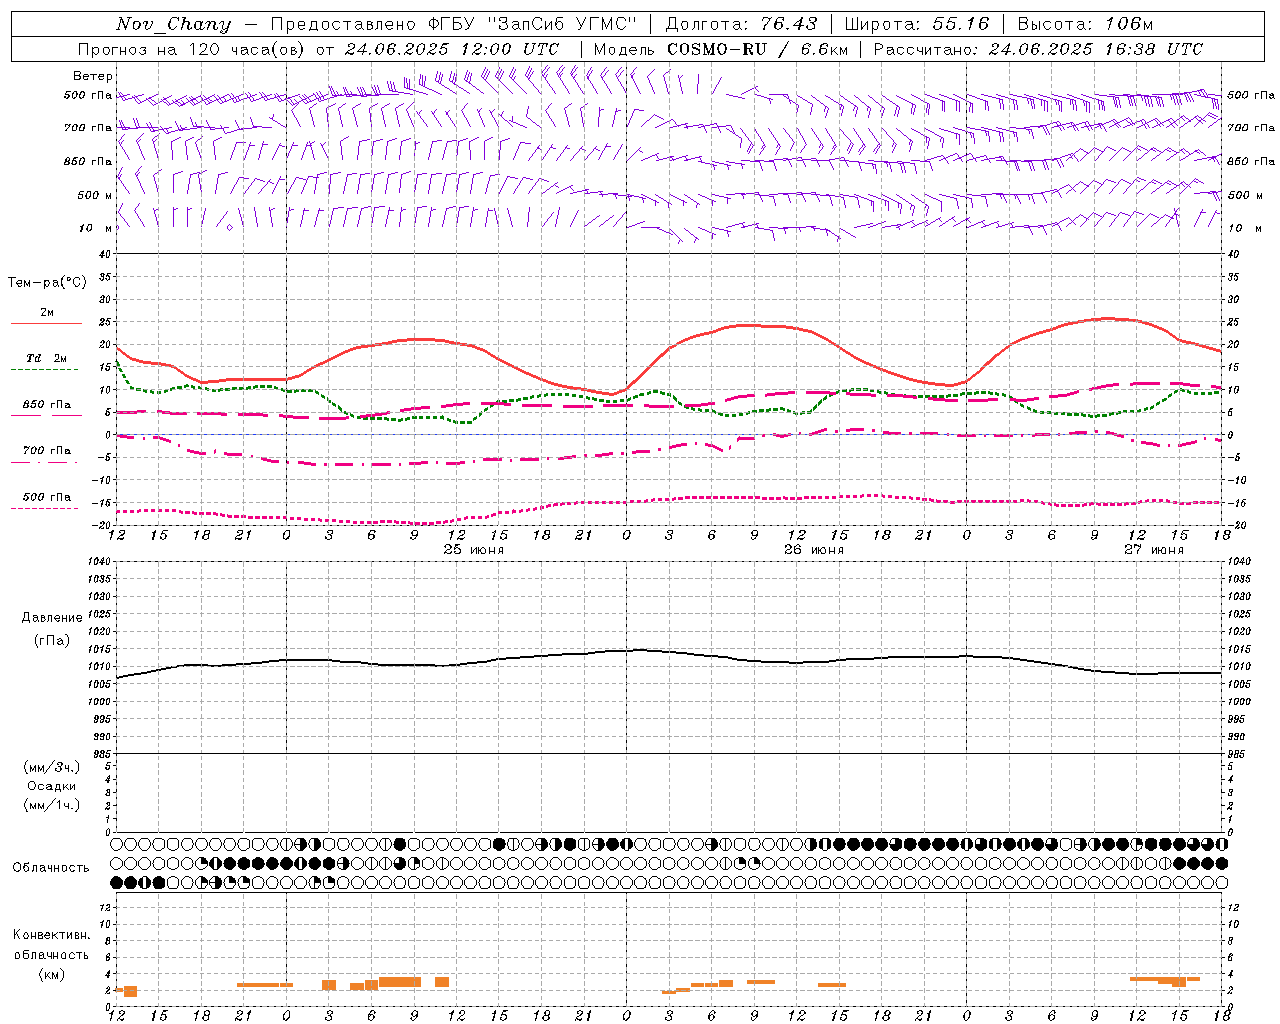This screenshot has width=1280, height=1024.
Task: Click the Ветер wind panel label
Action: [x=93, y=76]
